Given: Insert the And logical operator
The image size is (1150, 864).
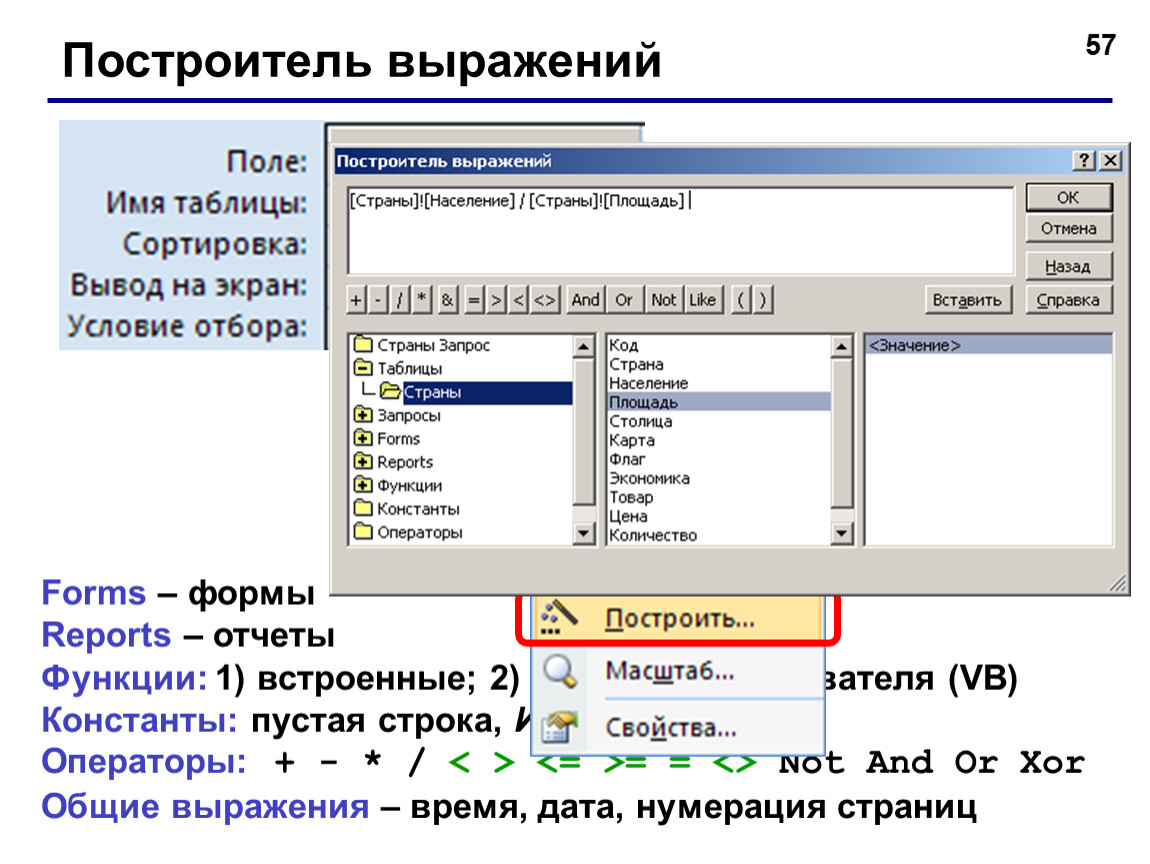Looking at the screenshot, I should (x=585, y=300).
